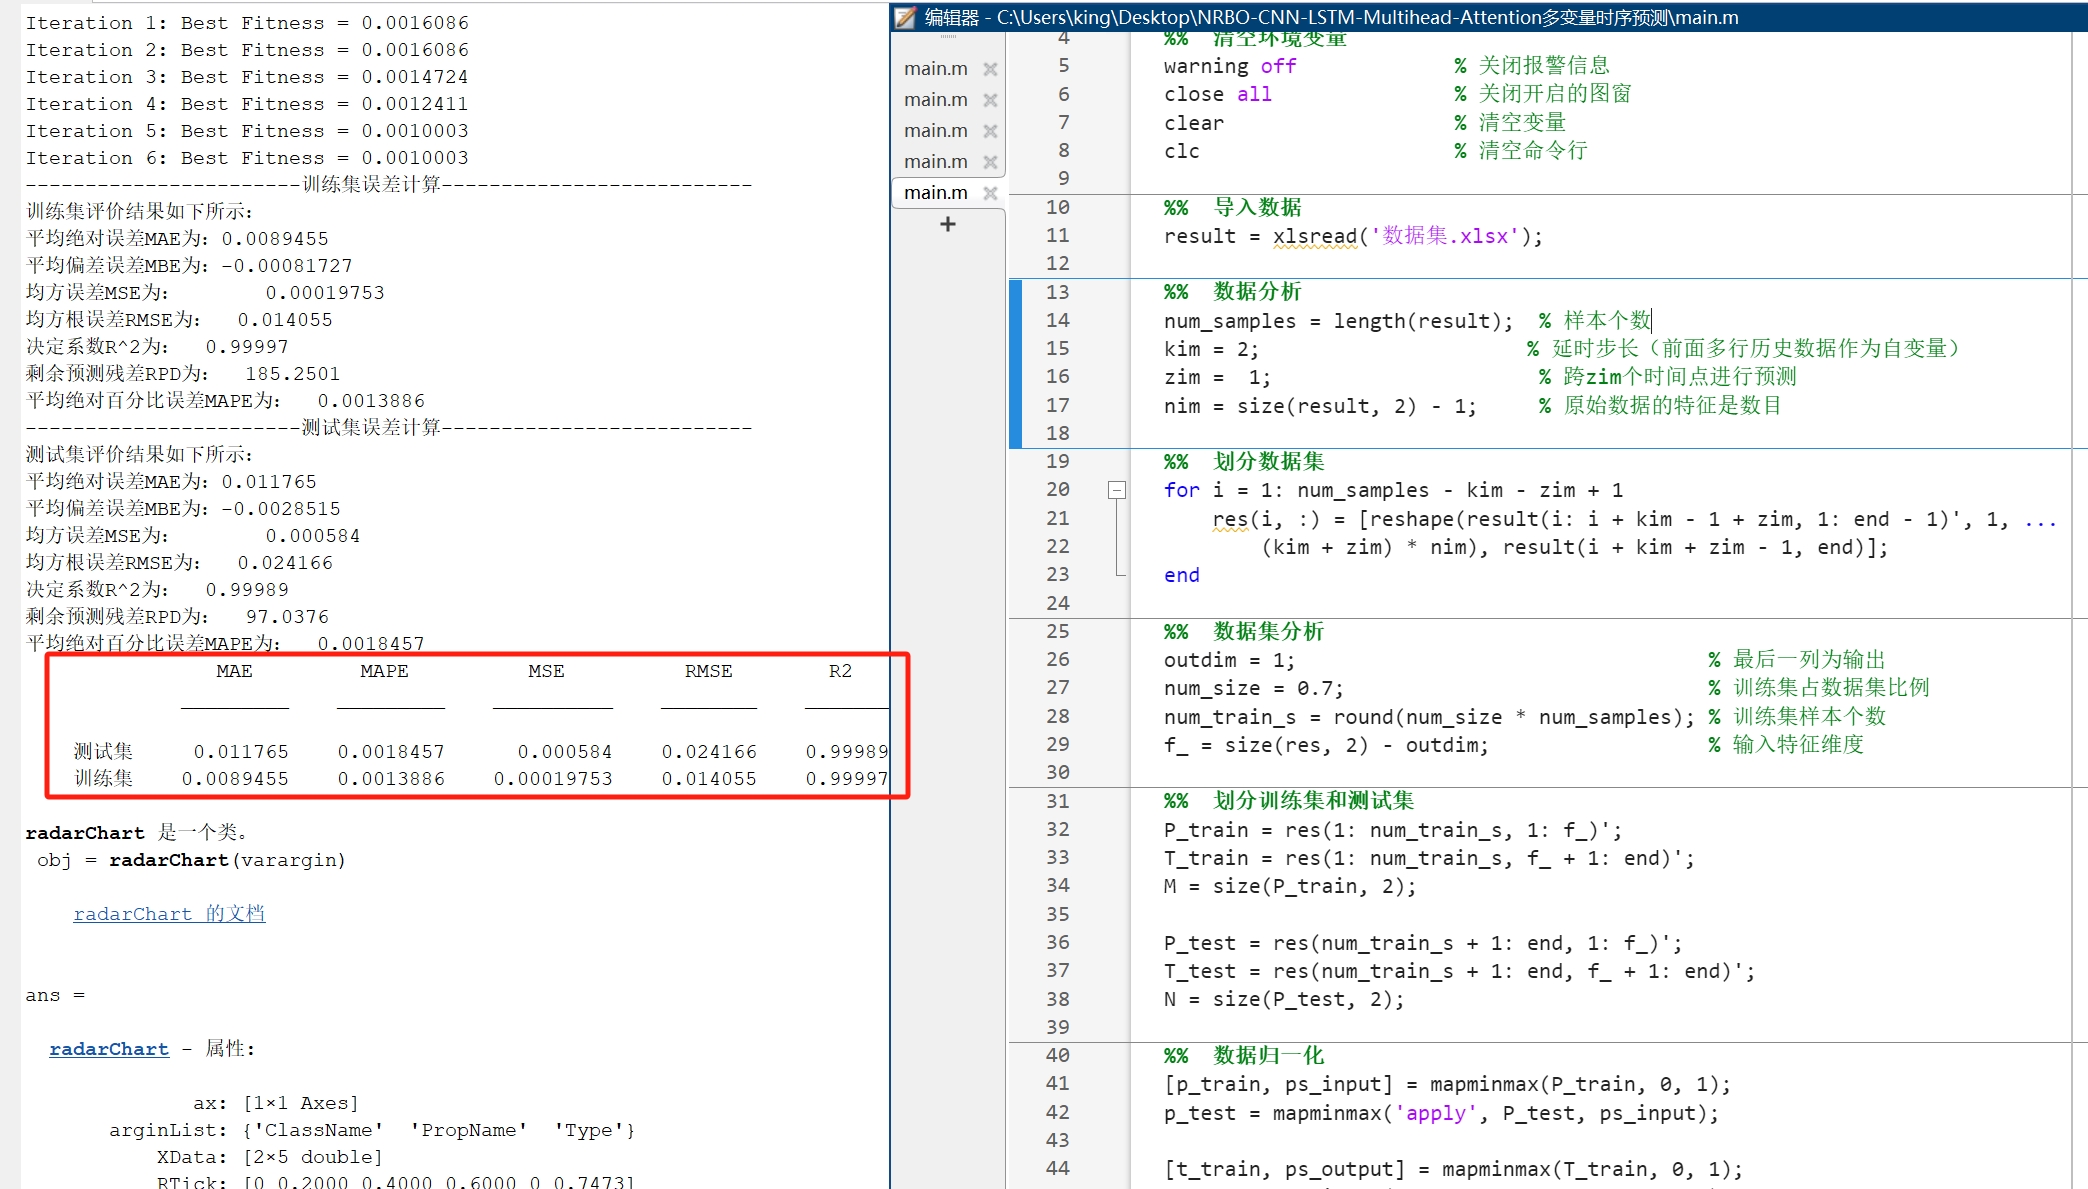Open the radarChart 的文档 documentation link

point(169,914)
